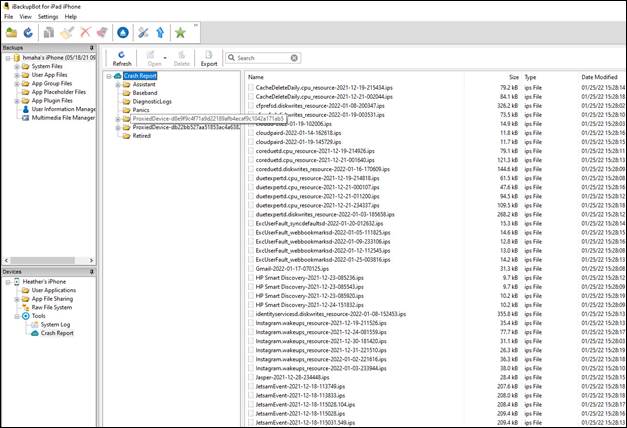Sort files by Date Modified column header

(x=599, y=76)
